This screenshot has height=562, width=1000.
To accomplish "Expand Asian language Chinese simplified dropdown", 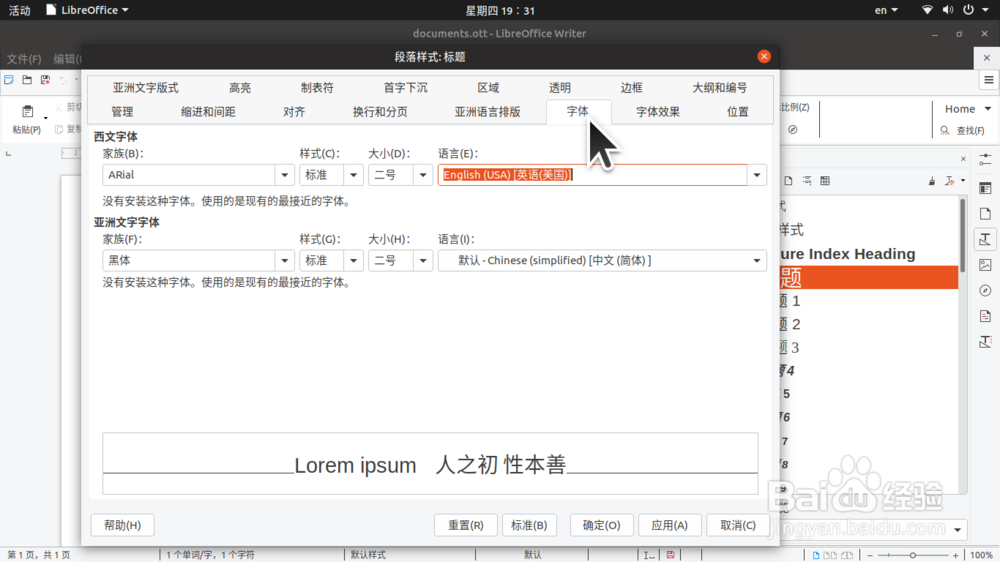I will click(x=757, y=260).
